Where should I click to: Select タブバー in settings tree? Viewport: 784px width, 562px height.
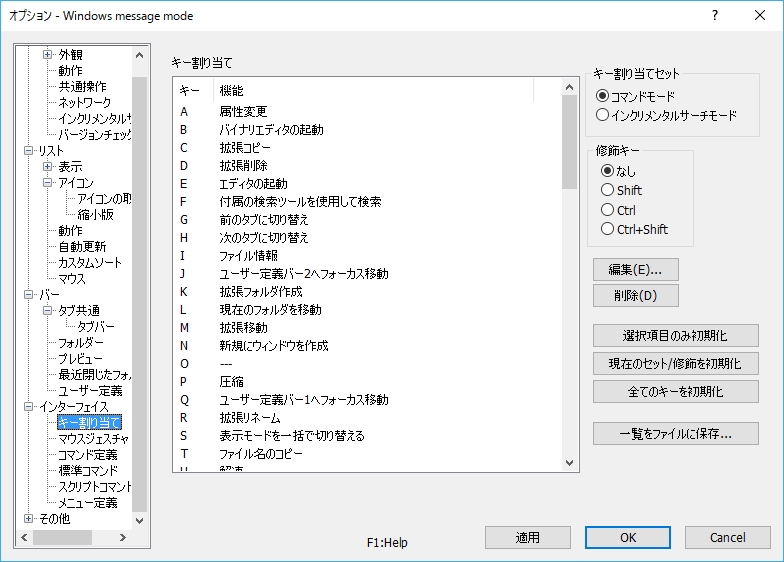(96, 326)
